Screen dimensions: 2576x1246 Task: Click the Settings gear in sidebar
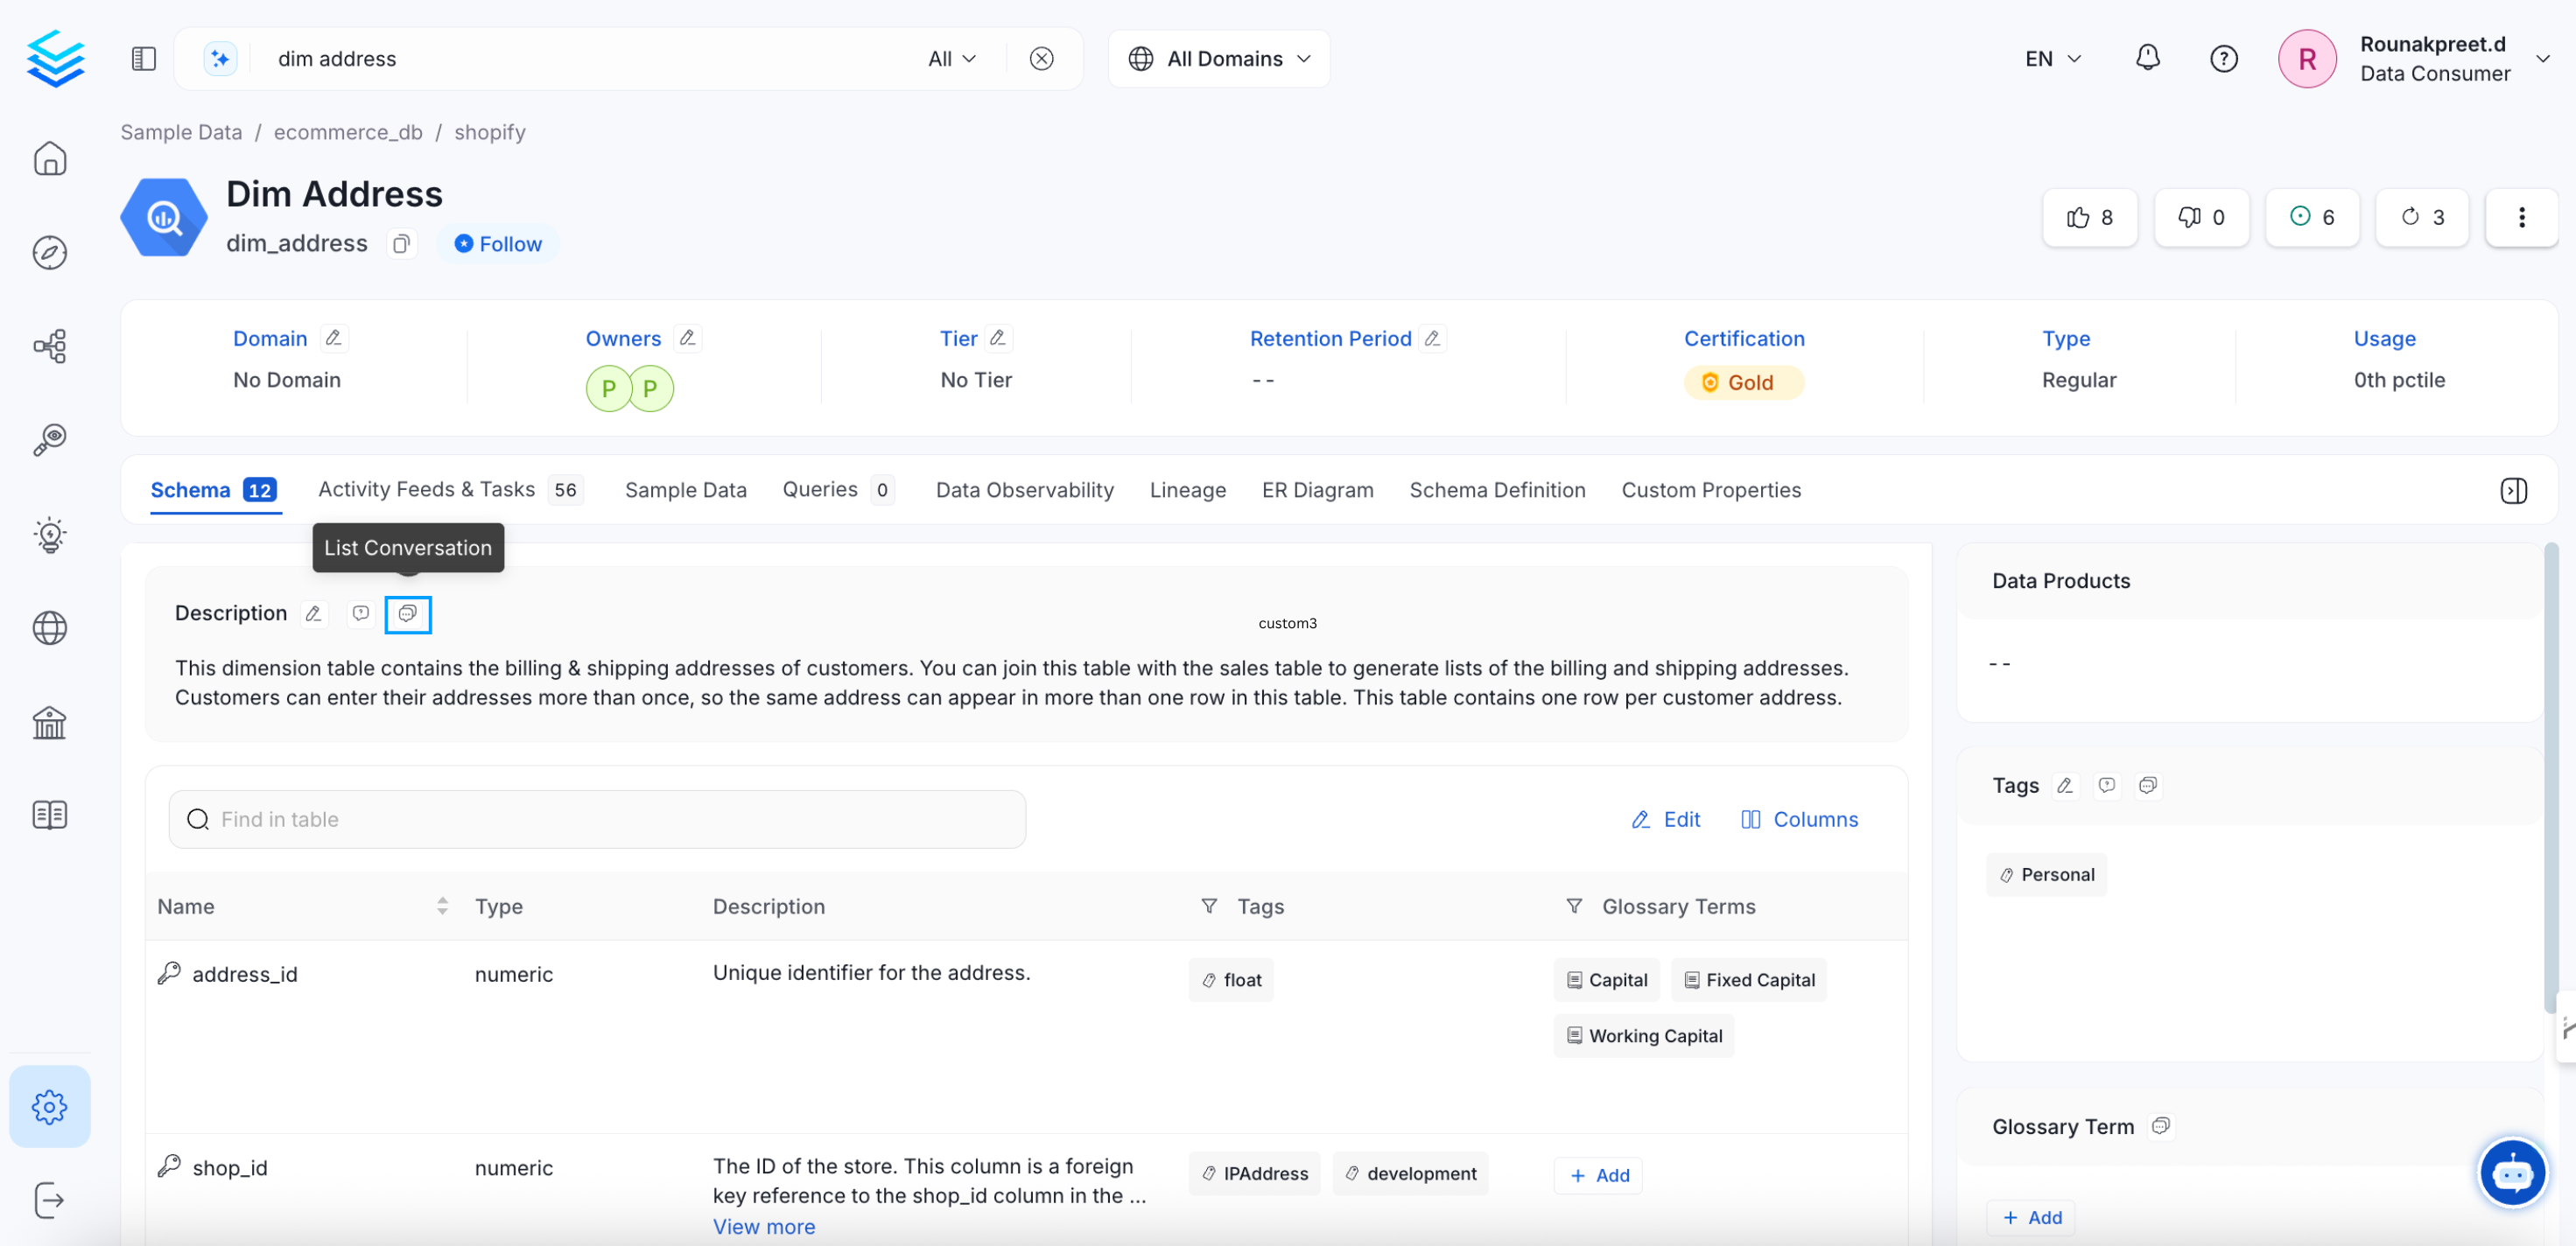[x=49, y=1106]
